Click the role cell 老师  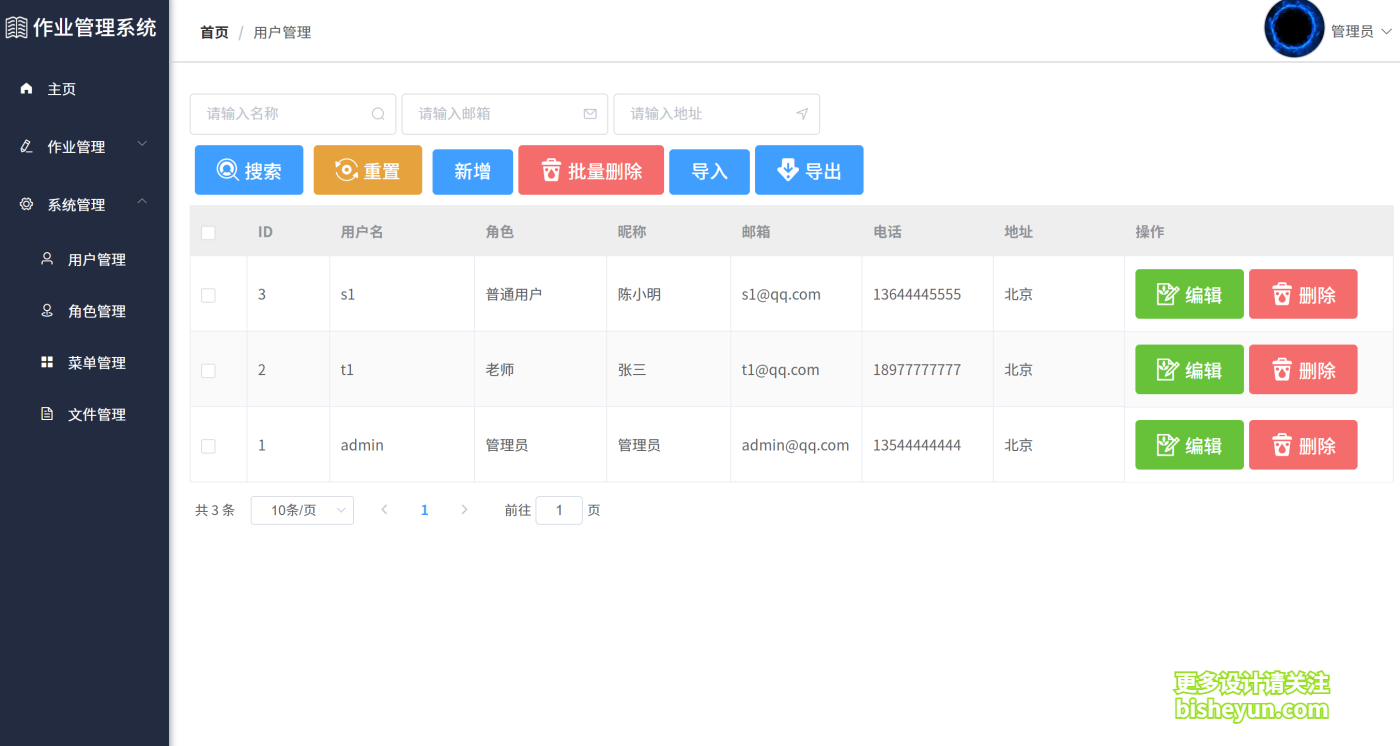tap(500, 369)
